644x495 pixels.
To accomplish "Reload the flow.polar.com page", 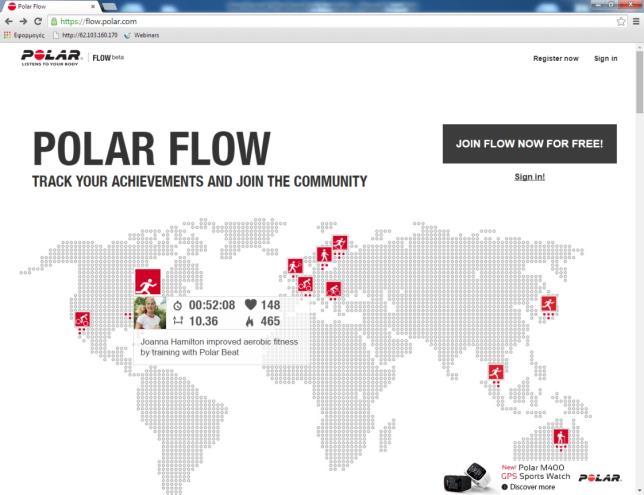I will coord(38,21).
